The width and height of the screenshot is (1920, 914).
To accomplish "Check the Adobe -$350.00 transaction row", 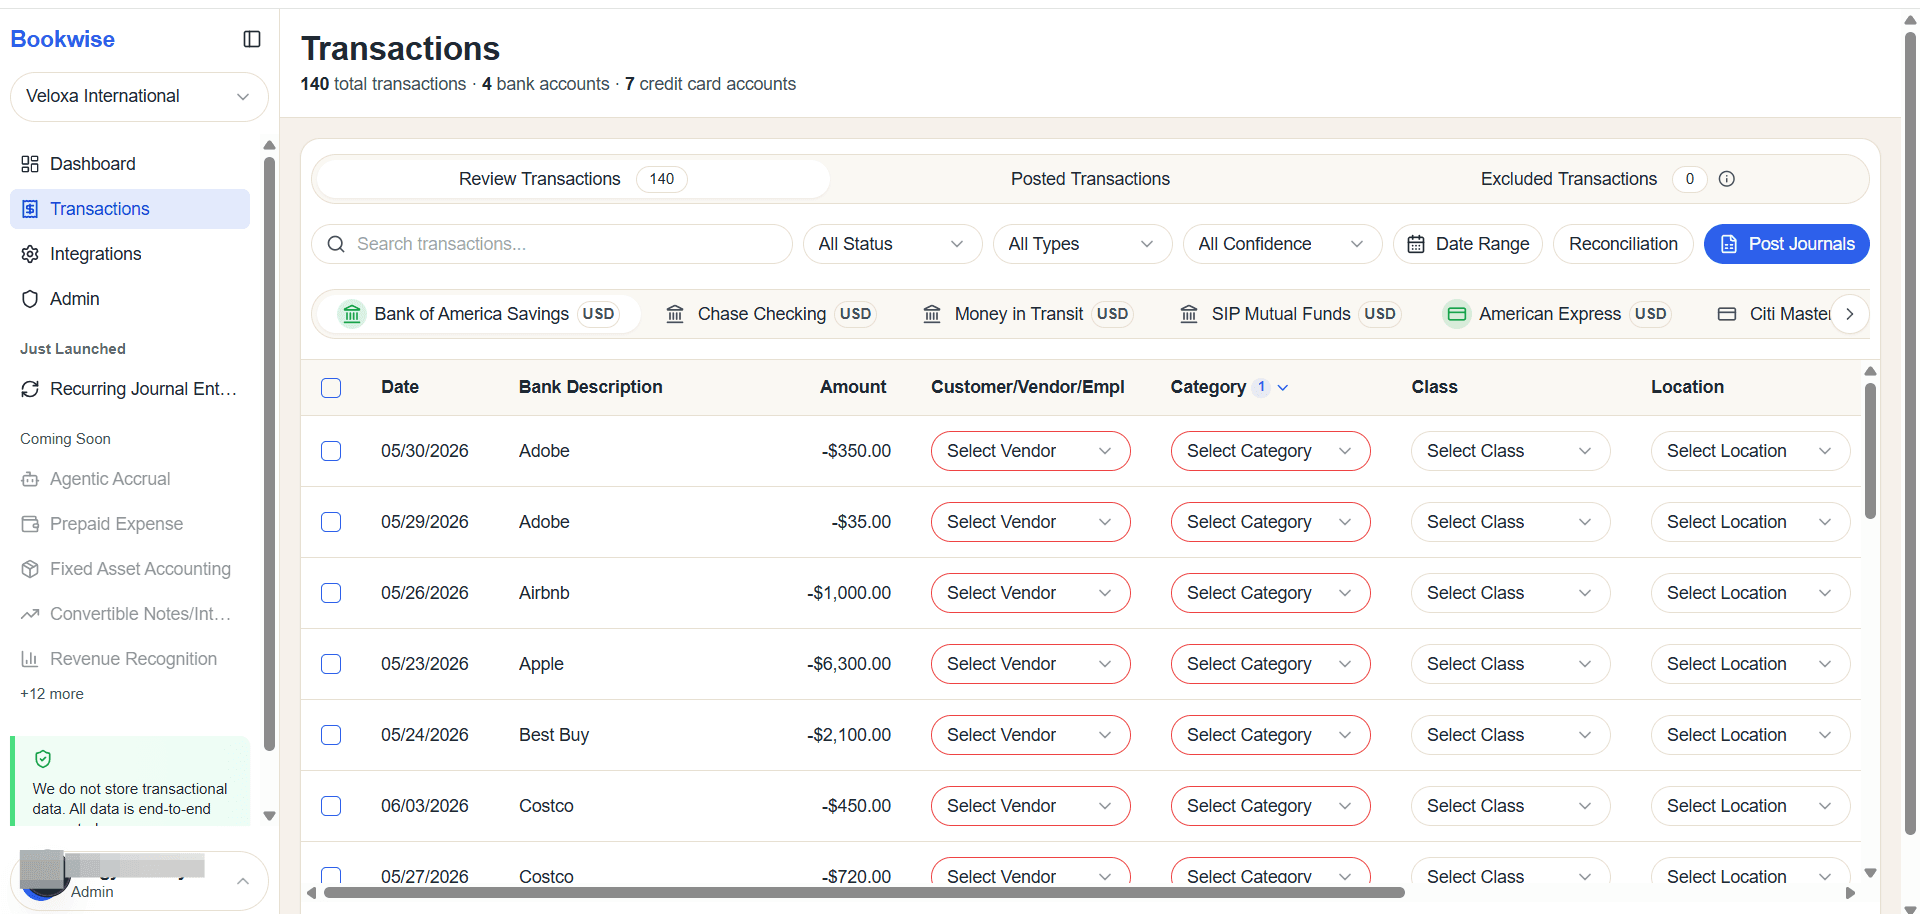I will pos(331,451).
